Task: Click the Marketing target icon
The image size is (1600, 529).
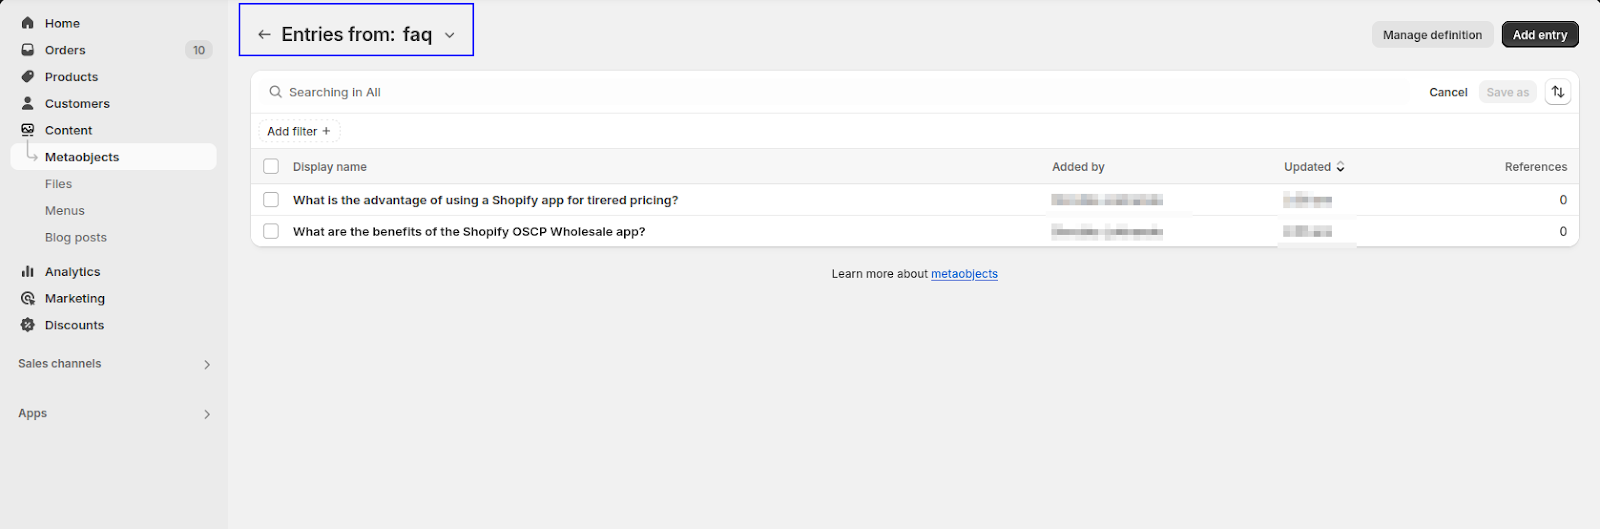Action: tap(28, 298)
